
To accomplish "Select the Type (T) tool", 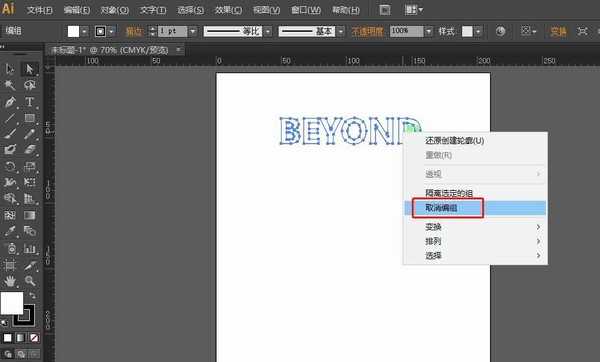I will (29, 102).
